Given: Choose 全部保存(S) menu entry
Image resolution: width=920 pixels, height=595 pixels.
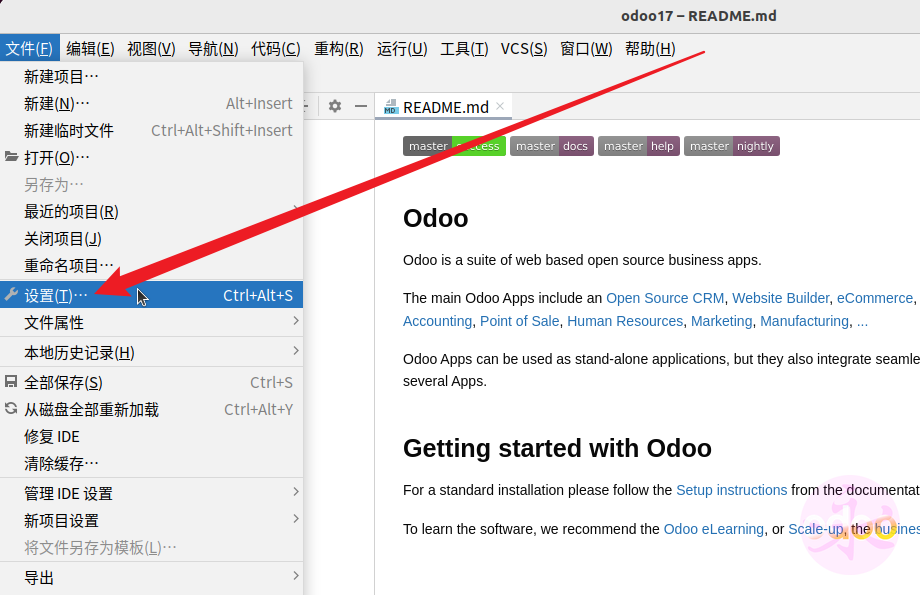Looking at the screenshot, I should [x=151, y=383].
